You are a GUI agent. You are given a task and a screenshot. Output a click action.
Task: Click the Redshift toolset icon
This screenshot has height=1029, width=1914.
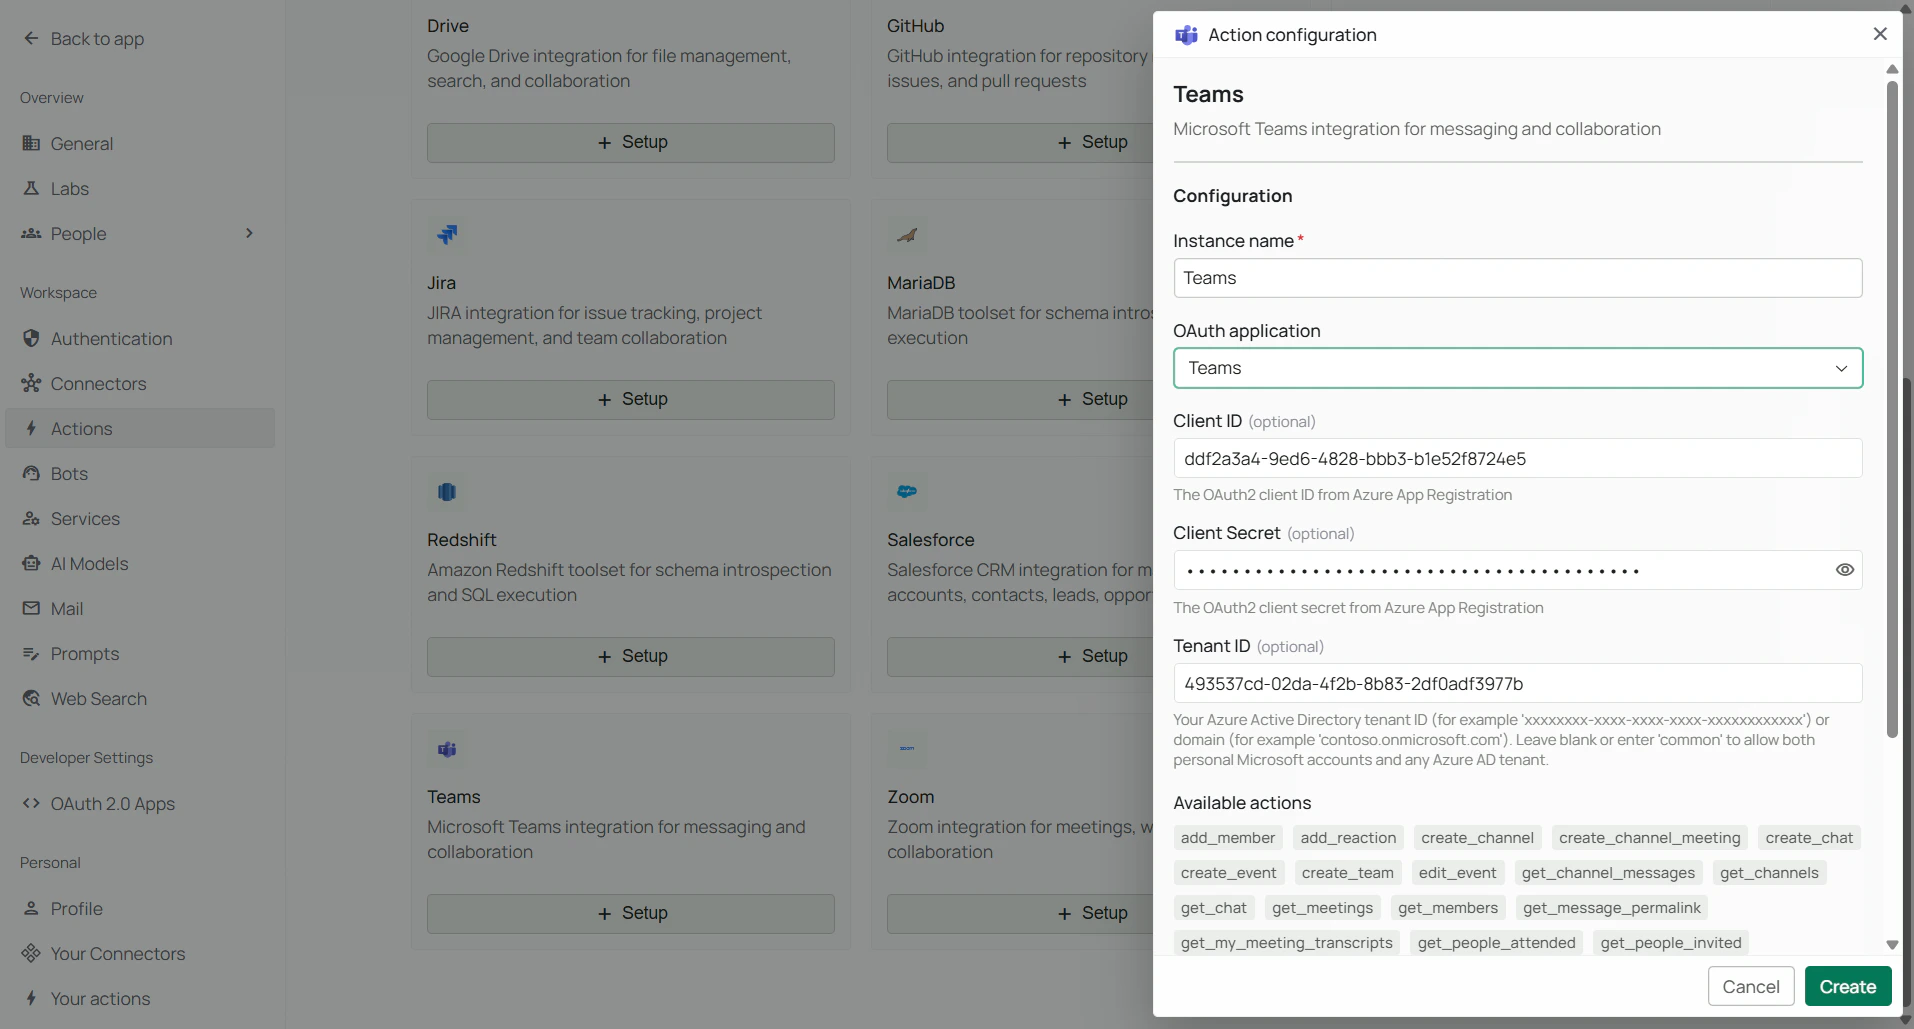[446, 491]
